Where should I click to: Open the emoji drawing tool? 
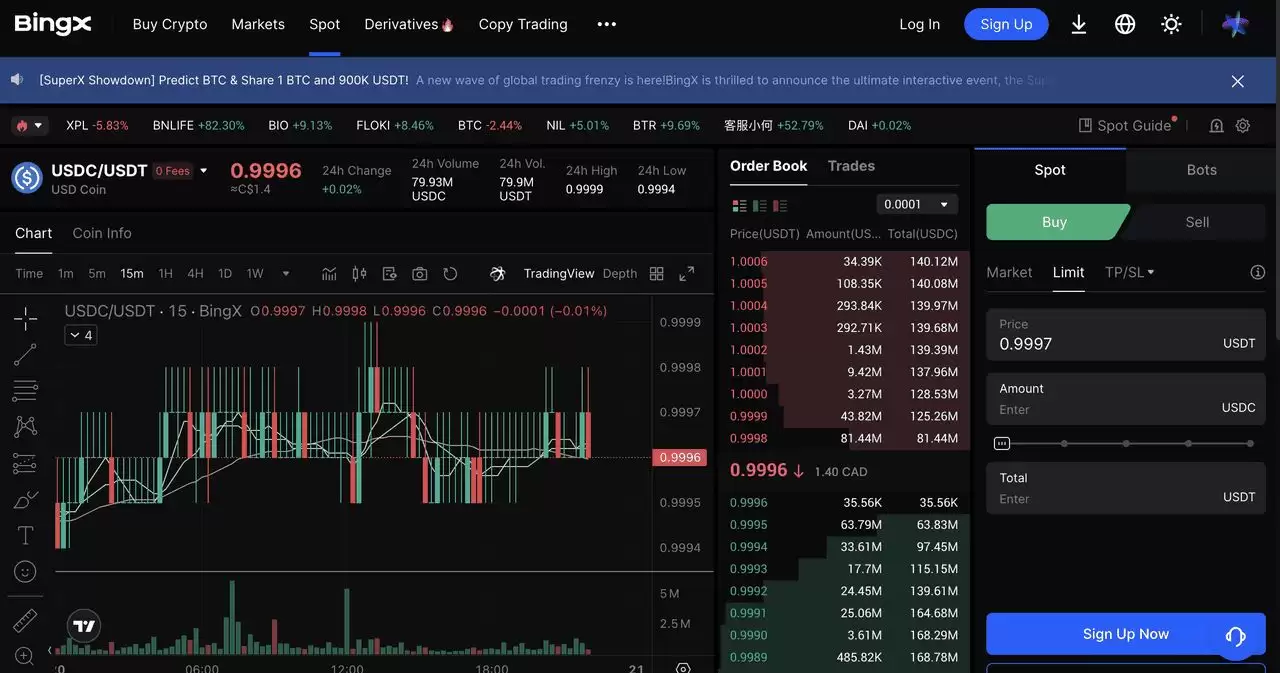tap(25, 570)
